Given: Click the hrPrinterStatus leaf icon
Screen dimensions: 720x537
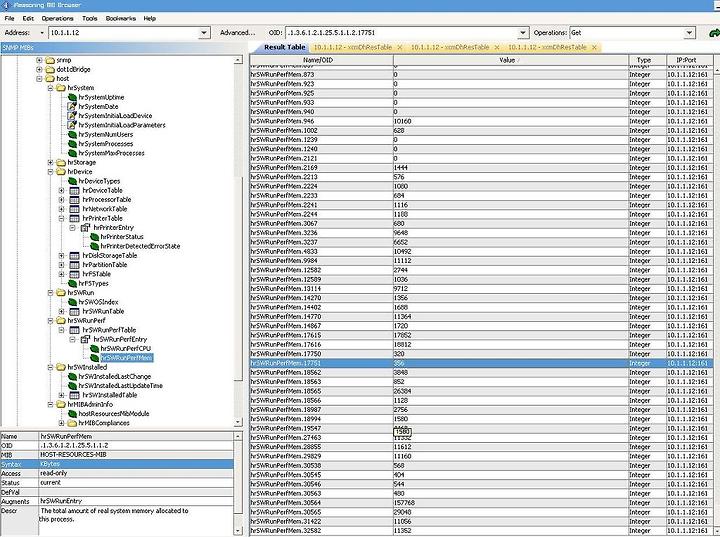Looking at the screenshot, I should click(95, 237).
